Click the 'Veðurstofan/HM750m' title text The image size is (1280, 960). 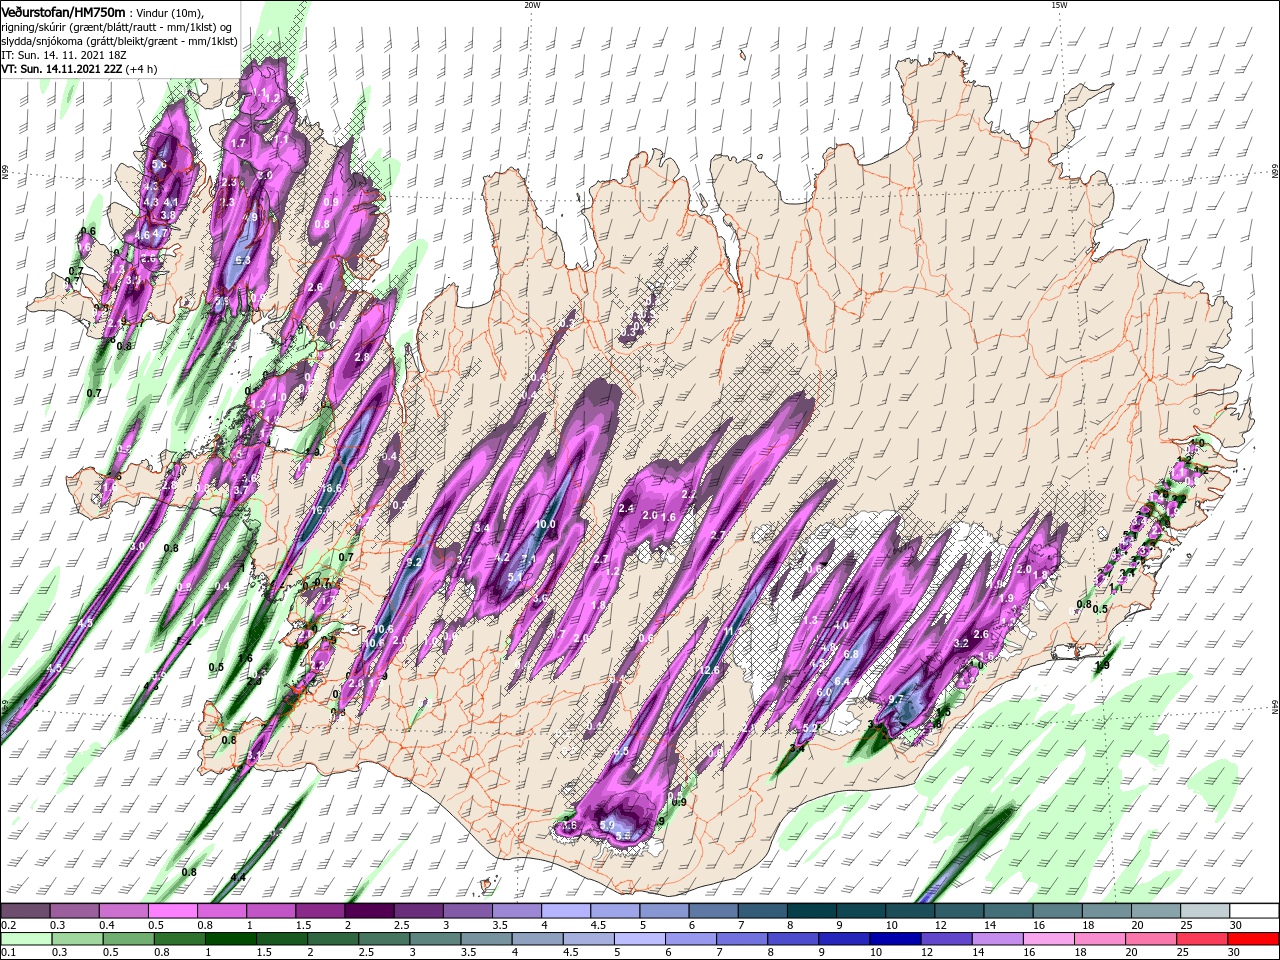pyautogui.click(x=63, y=12)
